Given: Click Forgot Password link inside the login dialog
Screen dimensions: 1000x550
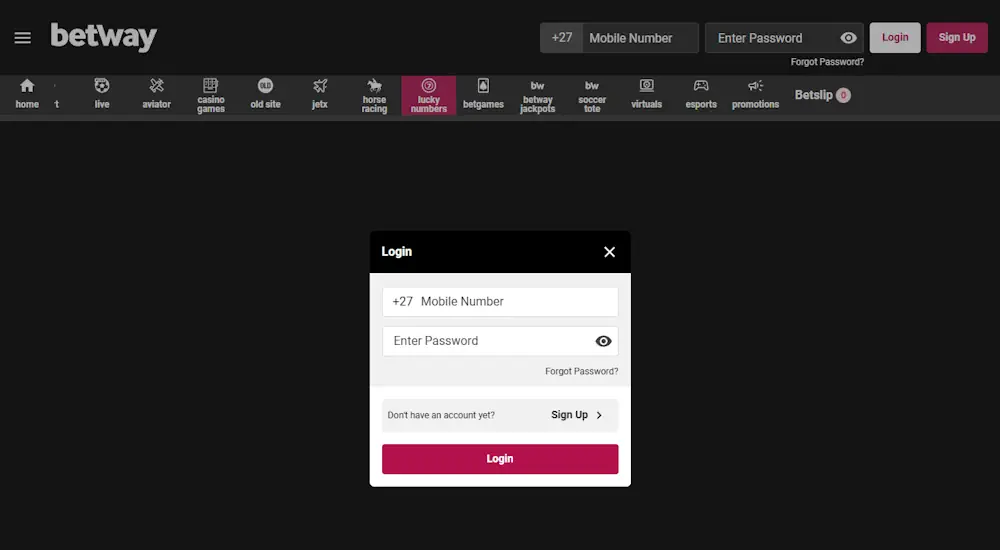Looking at the screenshot, I should click(581, 371).
